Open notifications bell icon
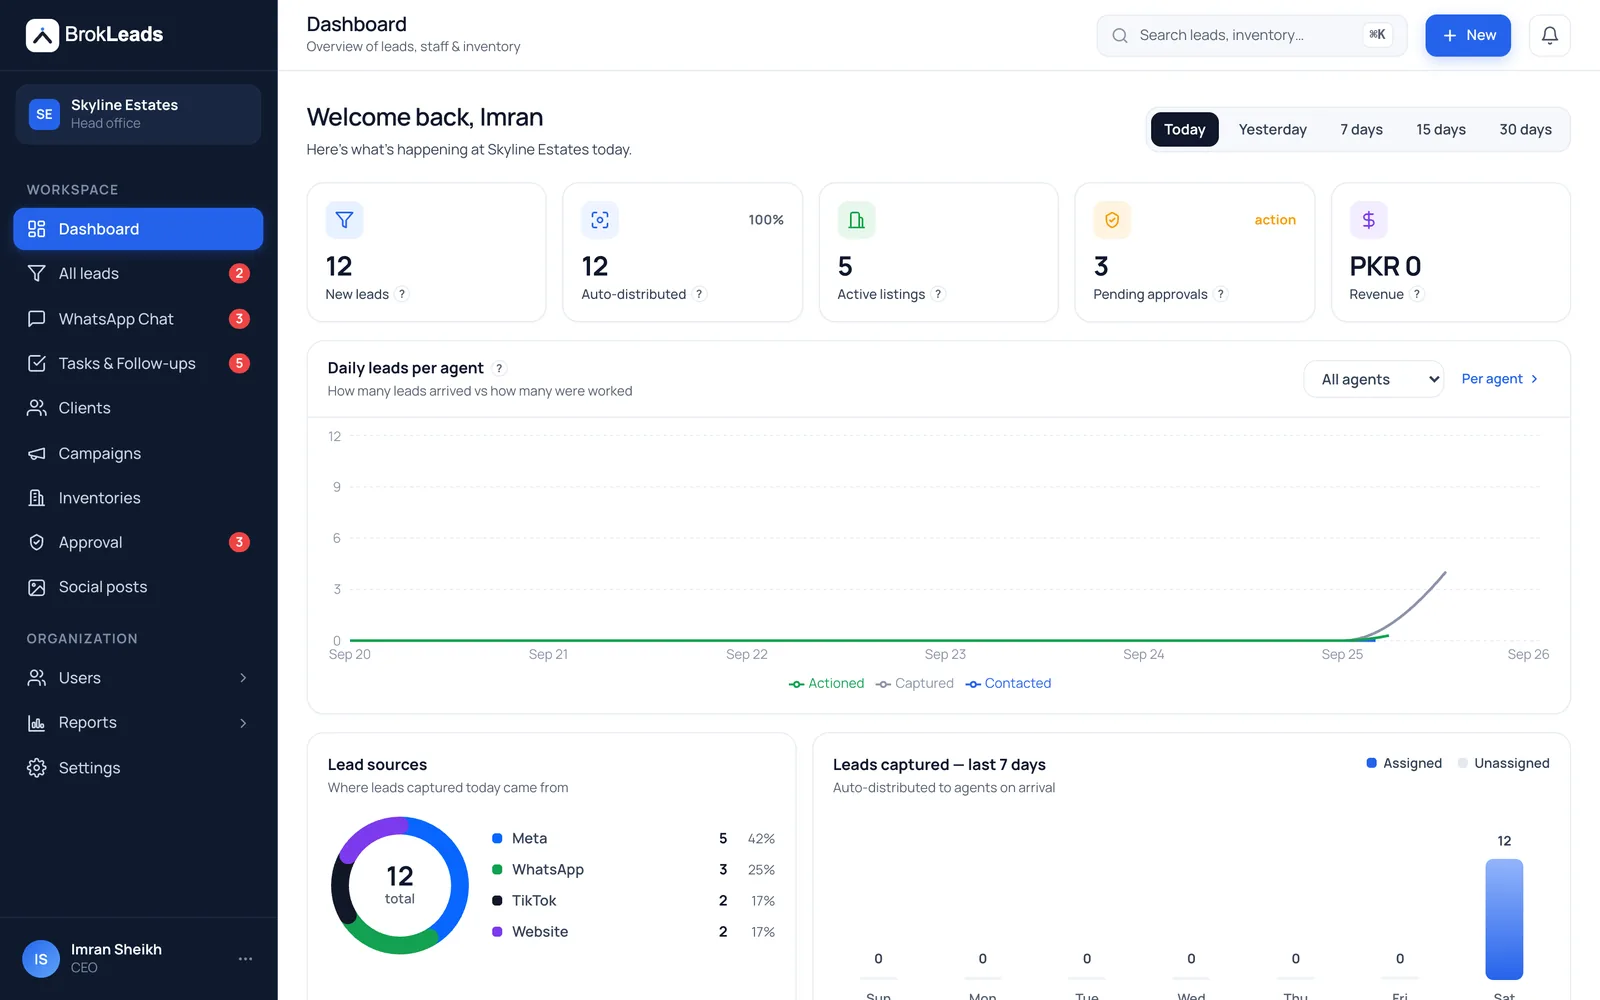This screenshot has width=1600, height=1000. pyautogui.click(x=1549, y=35)
